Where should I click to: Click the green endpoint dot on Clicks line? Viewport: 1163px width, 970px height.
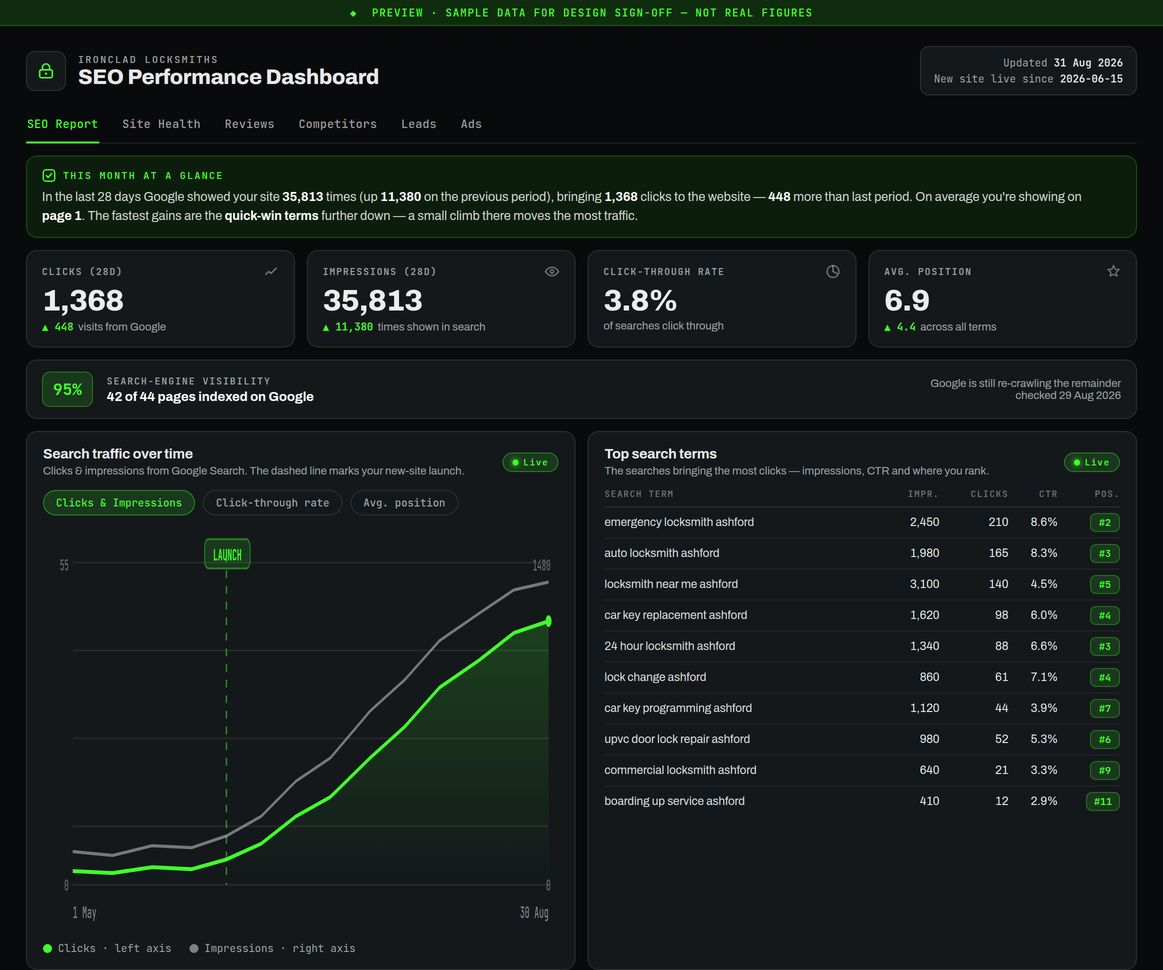click(548, 621)
